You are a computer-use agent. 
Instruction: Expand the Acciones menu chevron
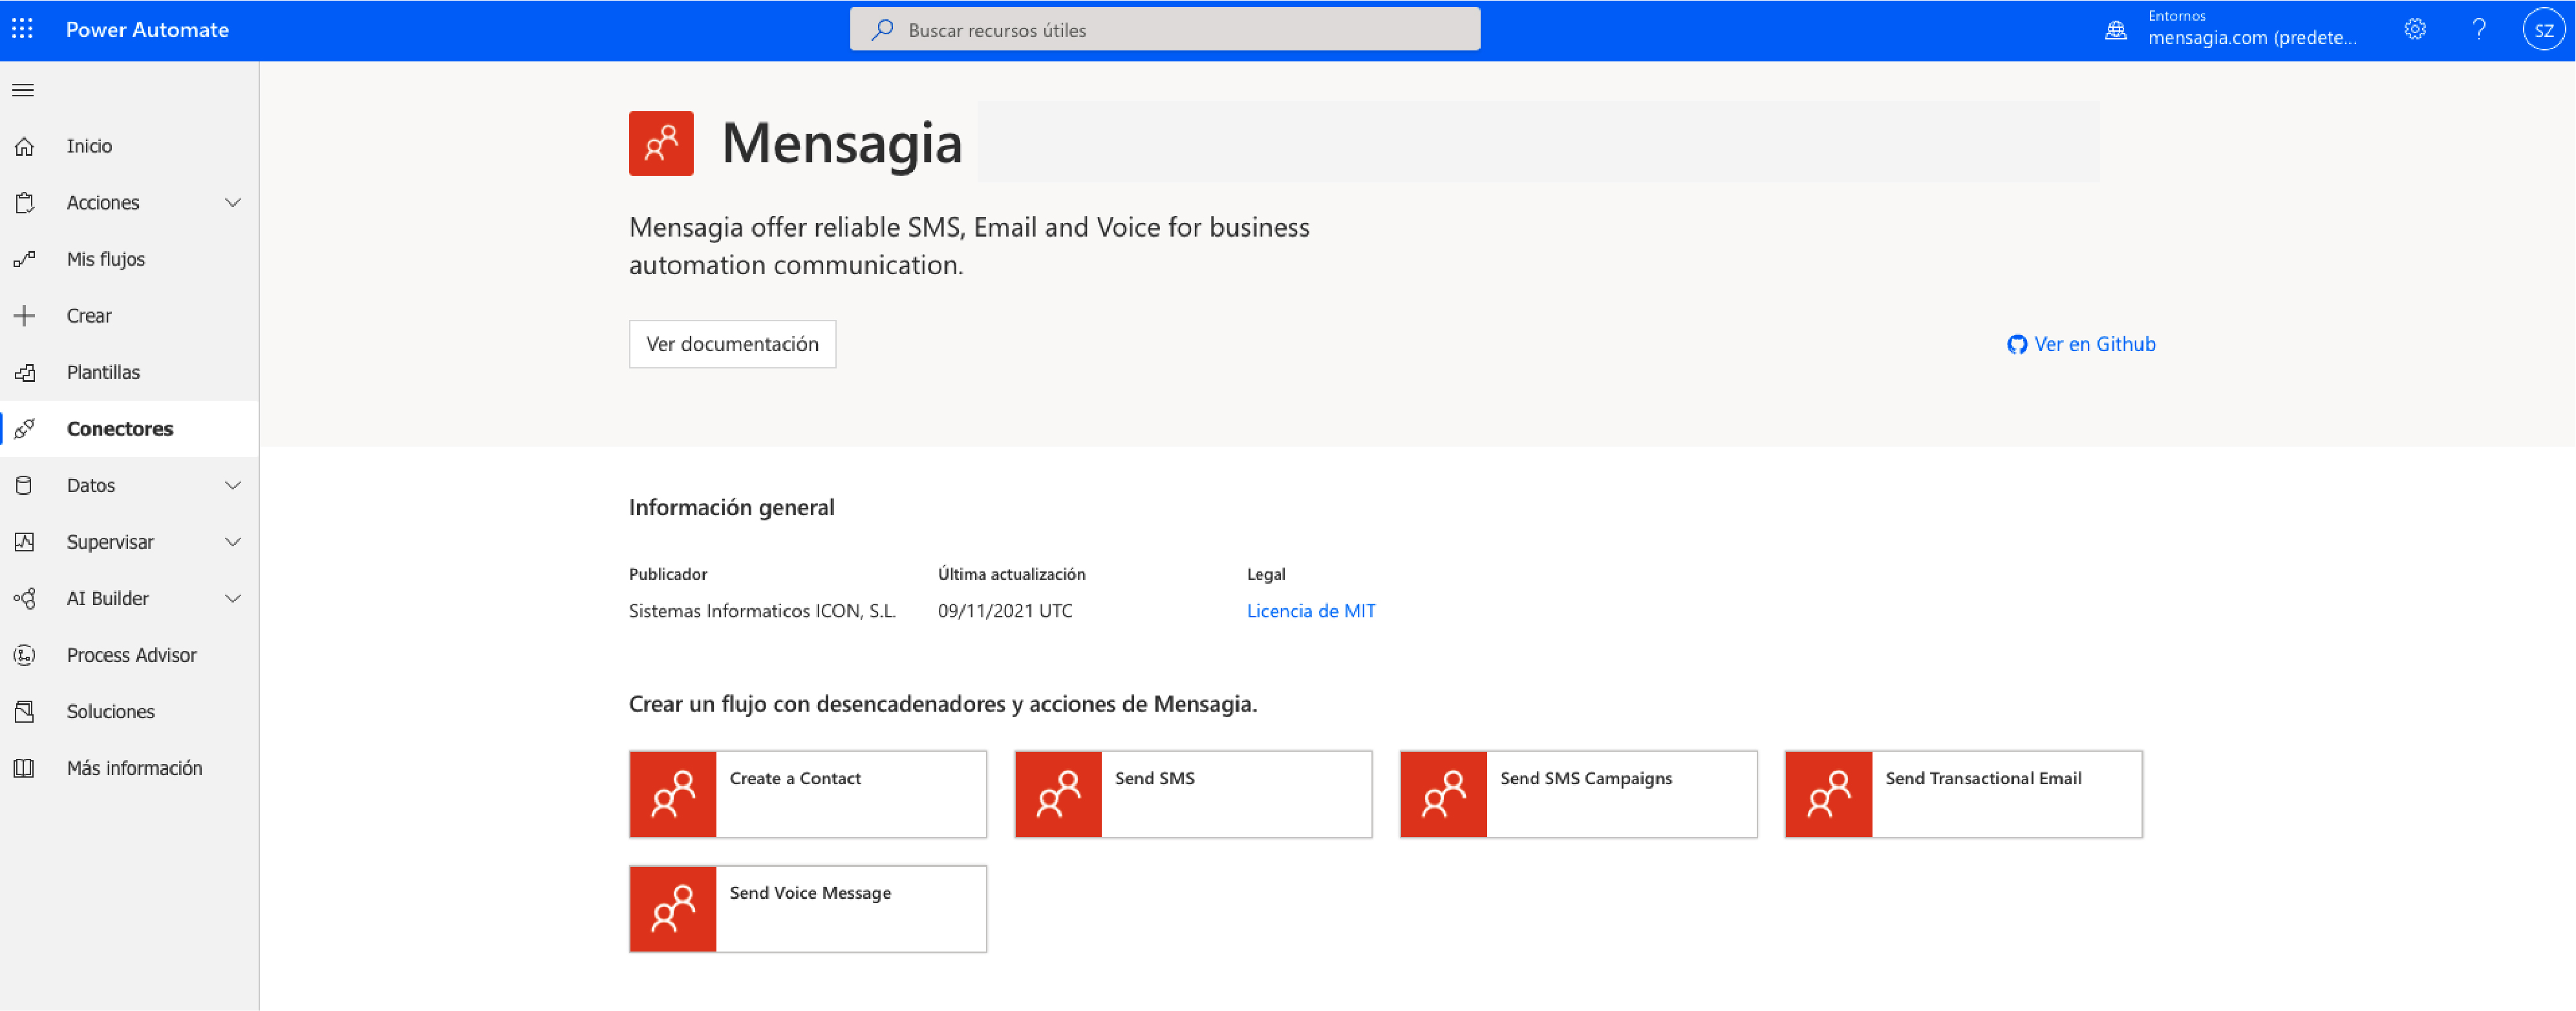[x=233, y=202]
